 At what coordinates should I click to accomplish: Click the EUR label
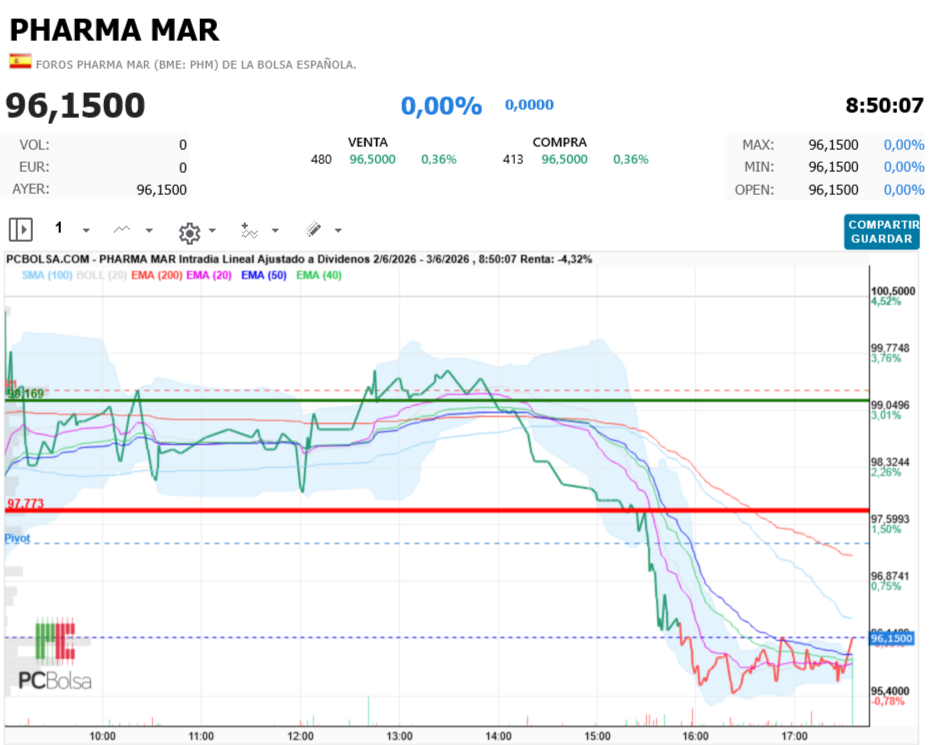coord(34,167)
